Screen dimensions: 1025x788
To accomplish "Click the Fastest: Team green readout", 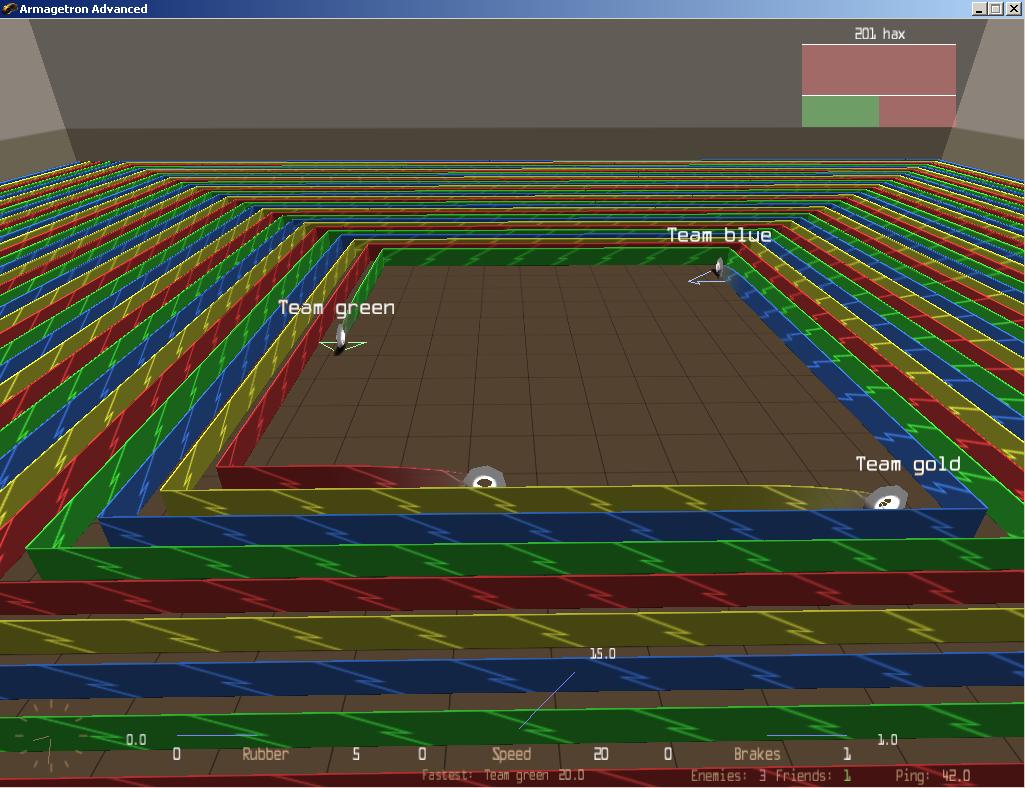I will [503, 775].
